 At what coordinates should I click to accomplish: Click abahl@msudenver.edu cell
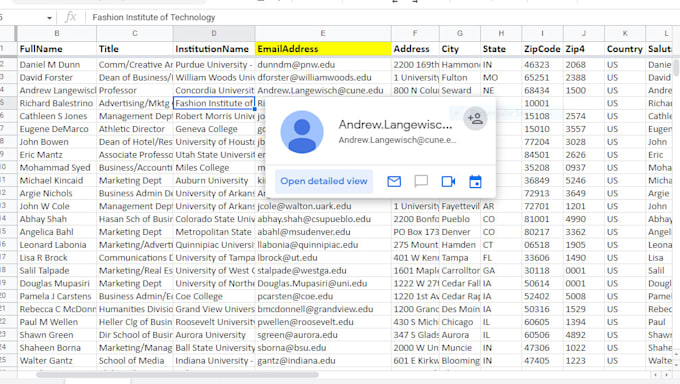click(x=323, y=232)
